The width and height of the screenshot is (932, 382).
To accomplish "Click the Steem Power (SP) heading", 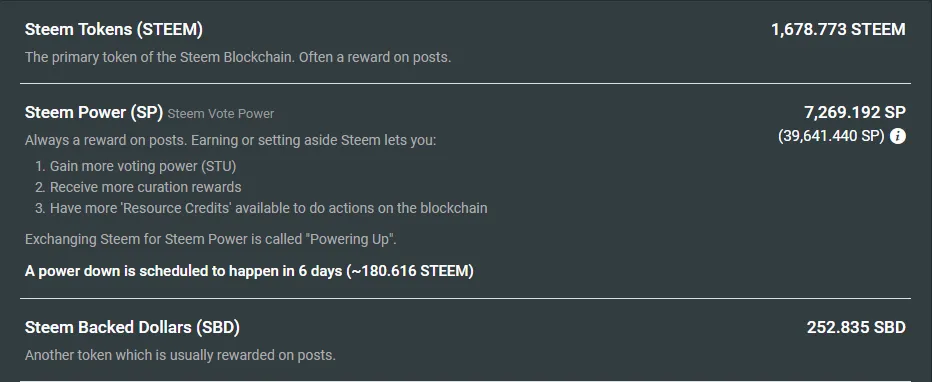I will [94, 113].
